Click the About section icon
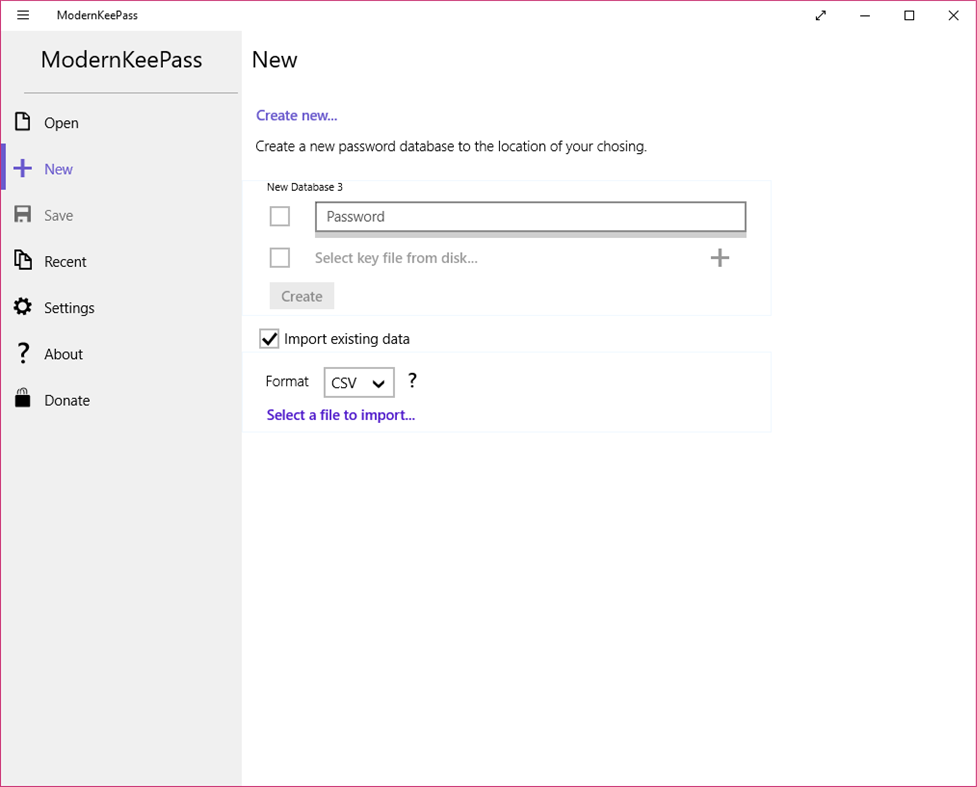 pos(22,353)
